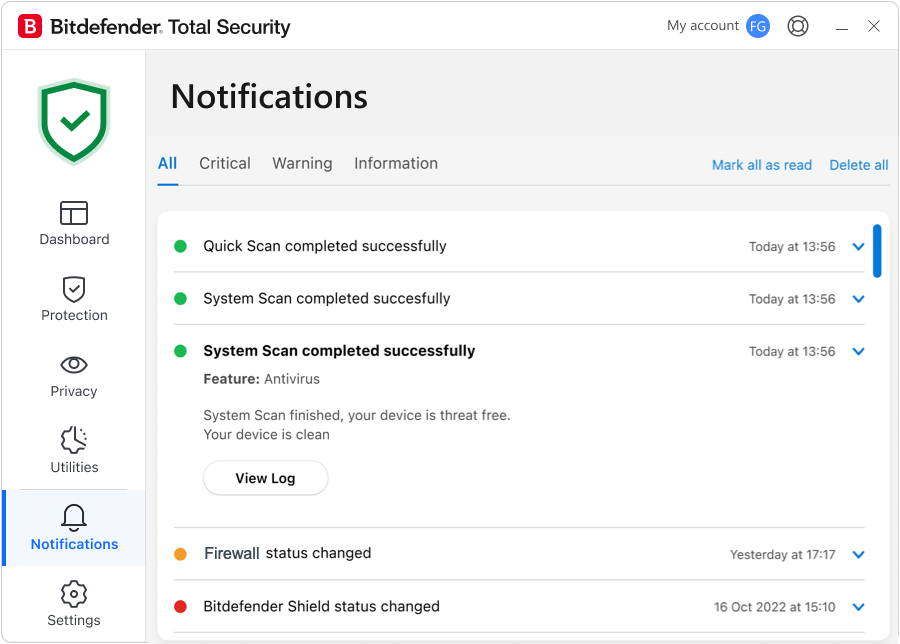Click the View Log button

(x=266, y=478)
